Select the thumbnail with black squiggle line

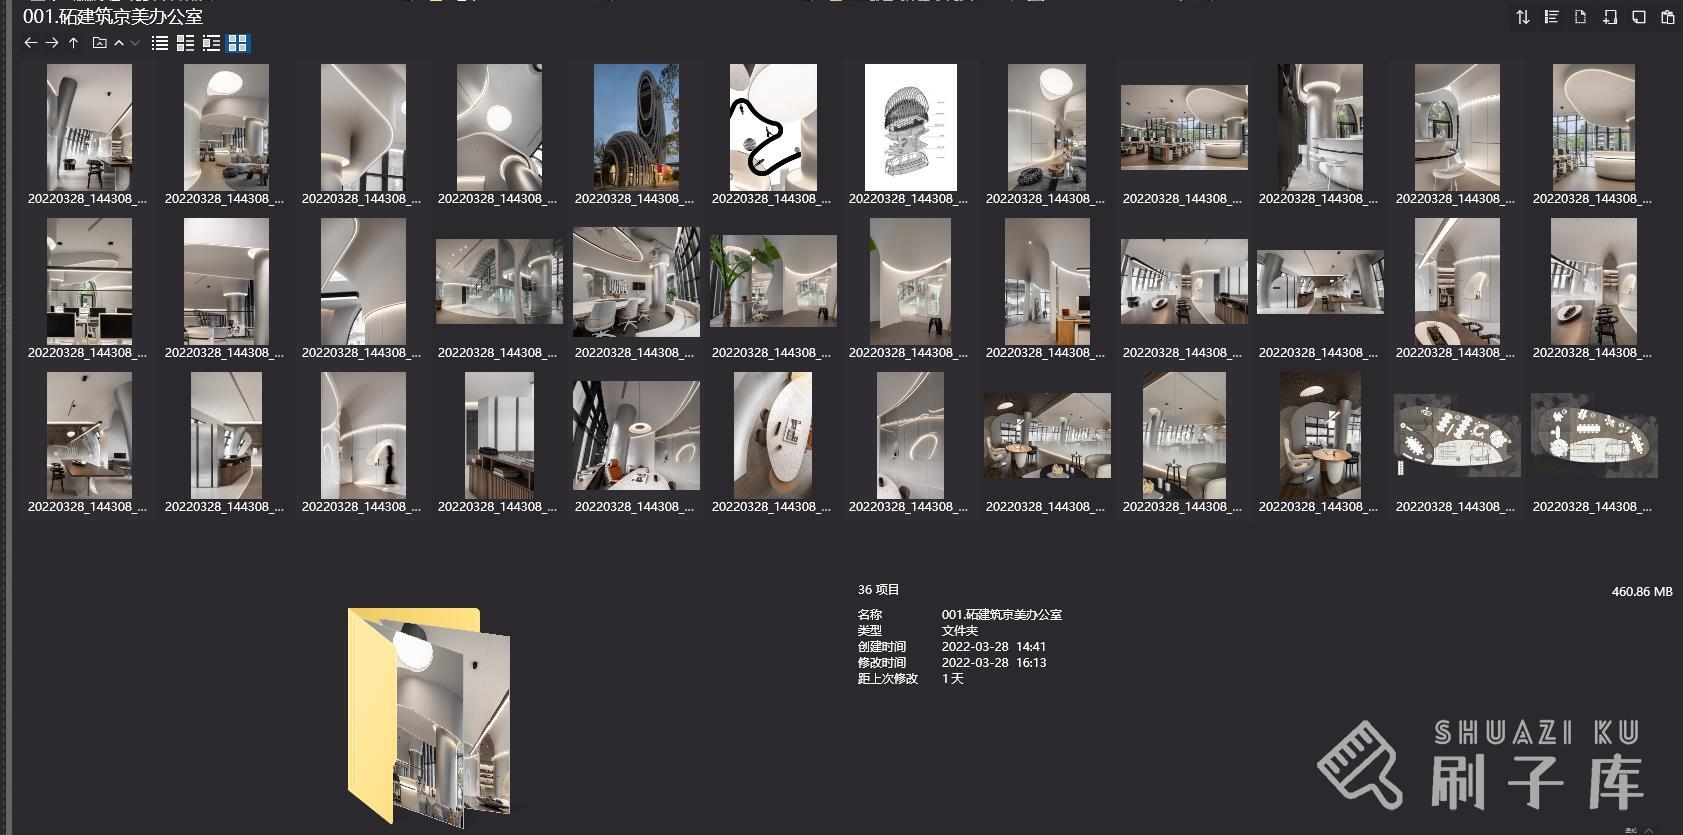[x=773, y=127]
